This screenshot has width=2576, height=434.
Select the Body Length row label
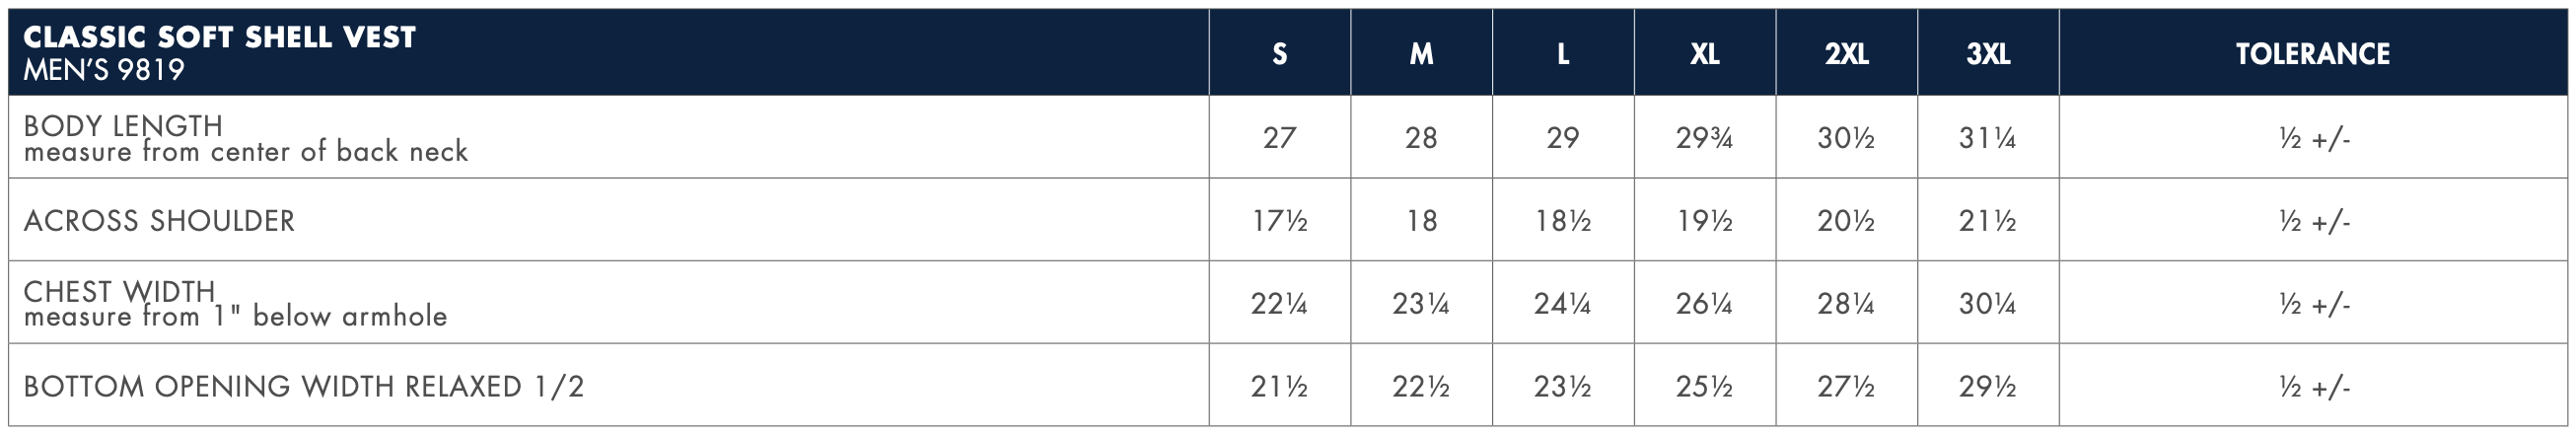tap(123, 126)
